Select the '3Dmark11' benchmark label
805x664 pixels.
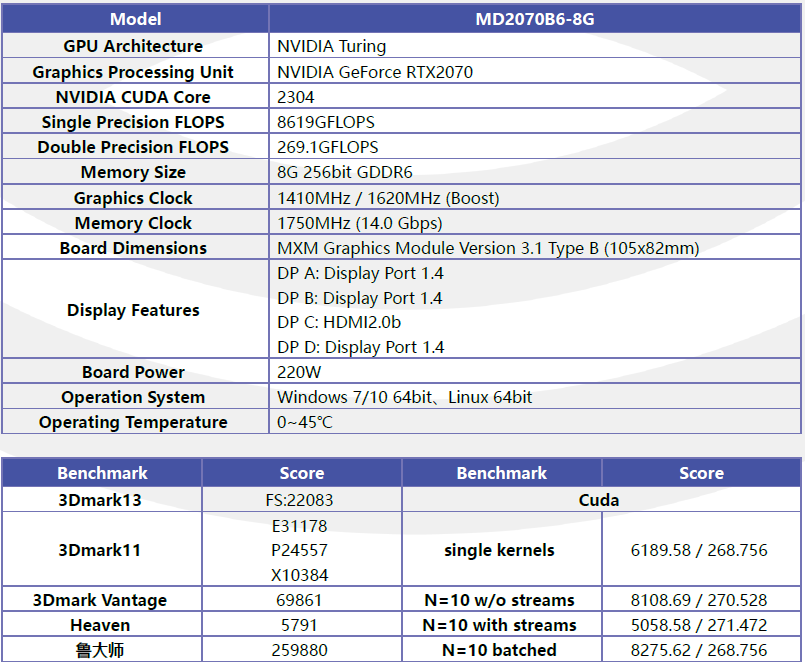pyautogui.click(x=100, y=551)
